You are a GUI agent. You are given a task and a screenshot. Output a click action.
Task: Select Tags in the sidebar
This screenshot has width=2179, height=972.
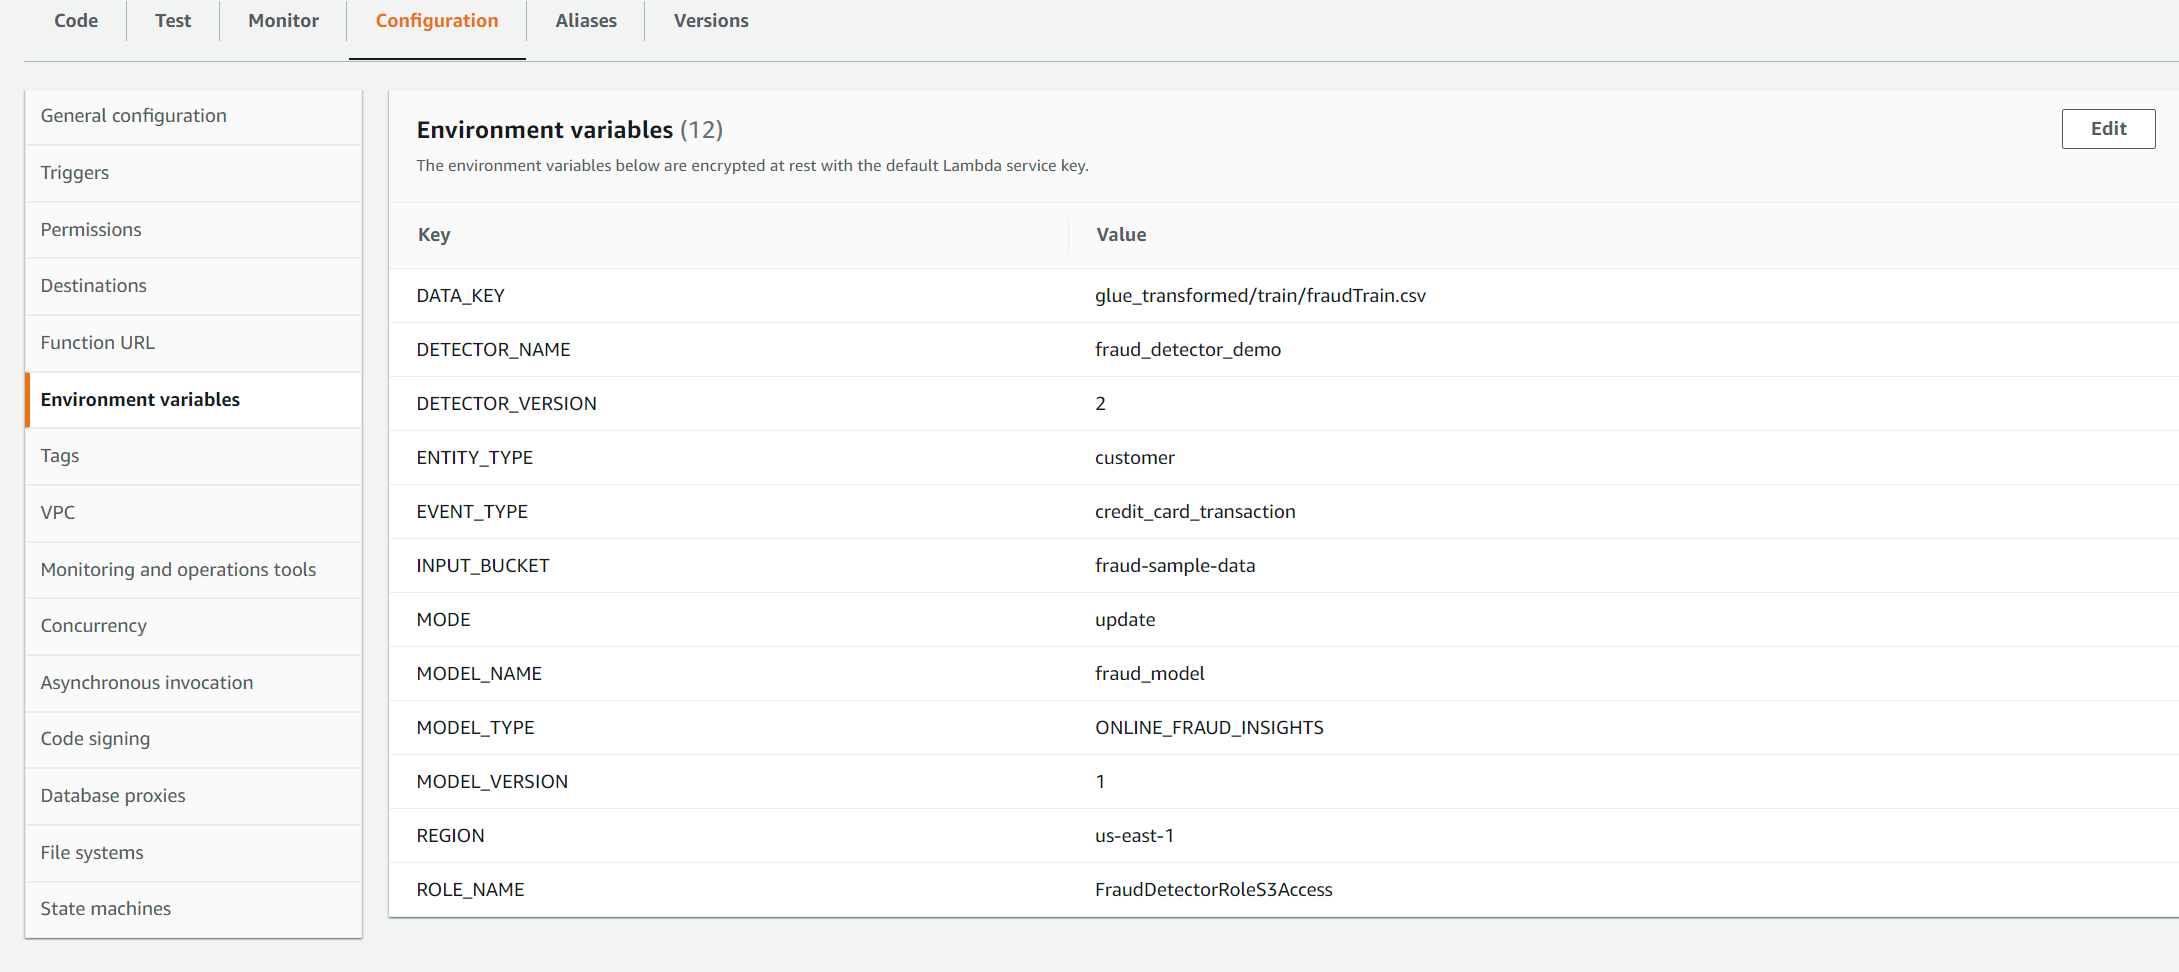60,456
